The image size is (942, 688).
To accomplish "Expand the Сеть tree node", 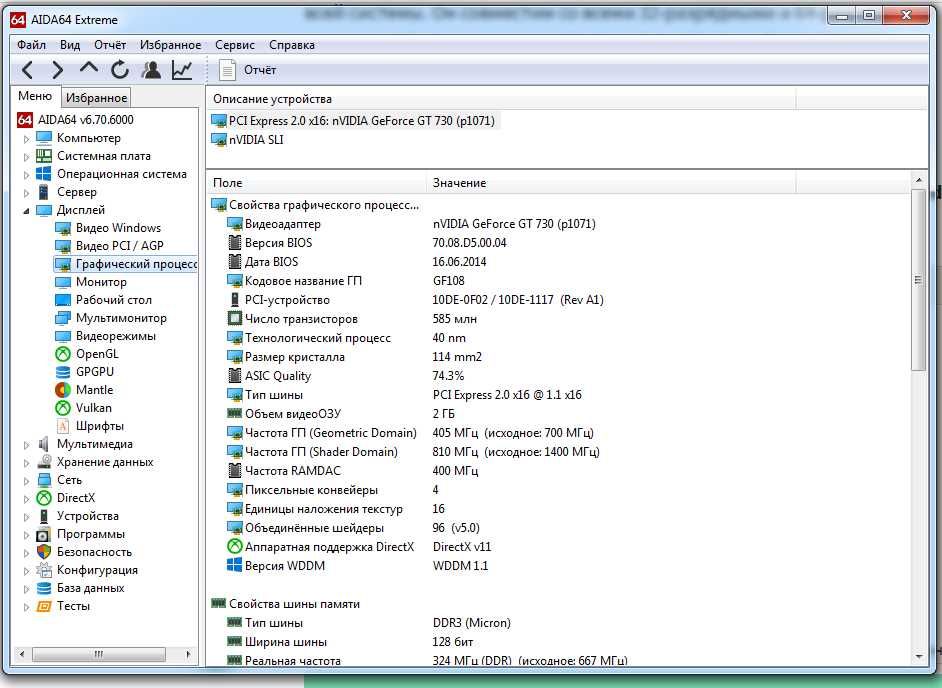I will (26, 481).
